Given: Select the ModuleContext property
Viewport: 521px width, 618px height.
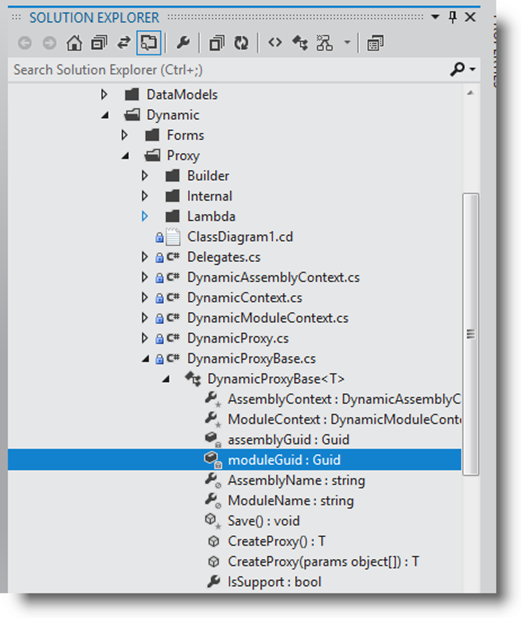Looking at the screenshot, I should pyautogui.click(x=344, y=419).
